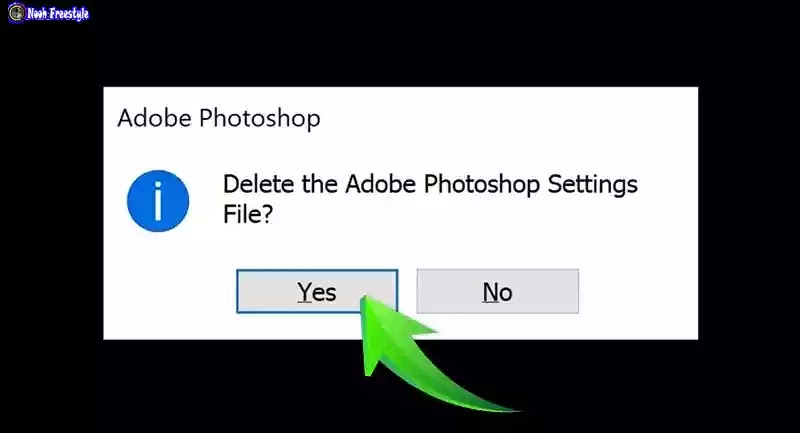Click the blue information icon
800x433 pixels.
[x=158, y=201]
